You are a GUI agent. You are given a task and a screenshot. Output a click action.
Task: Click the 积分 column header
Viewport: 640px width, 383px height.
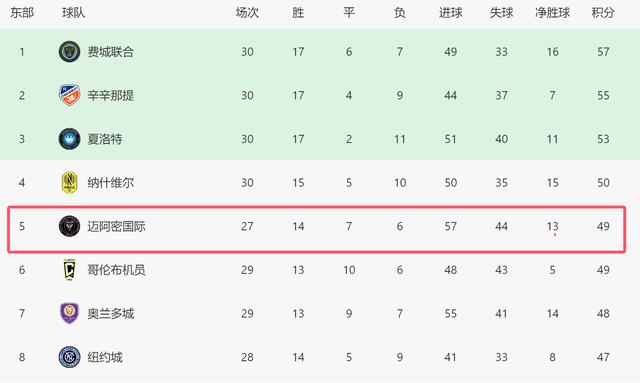603,13
